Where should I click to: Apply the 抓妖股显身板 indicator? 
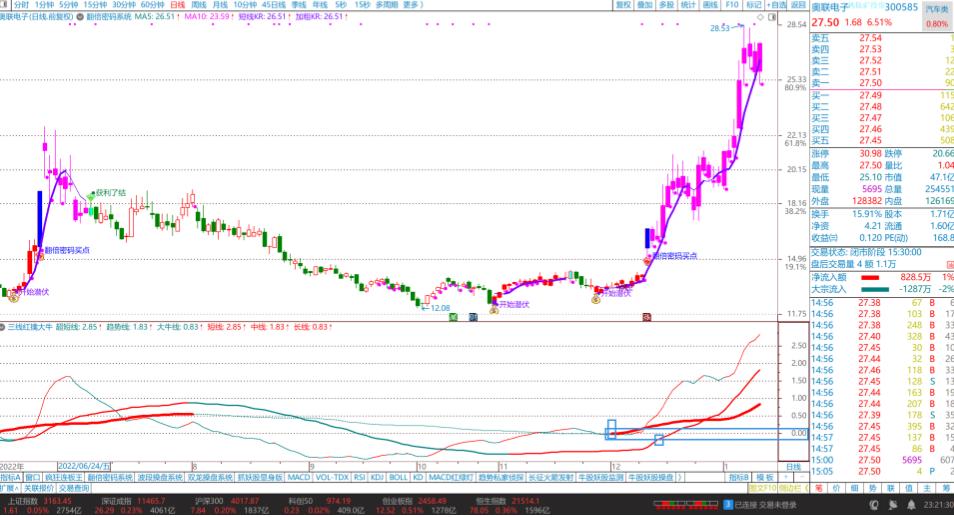tap(260, 477)
